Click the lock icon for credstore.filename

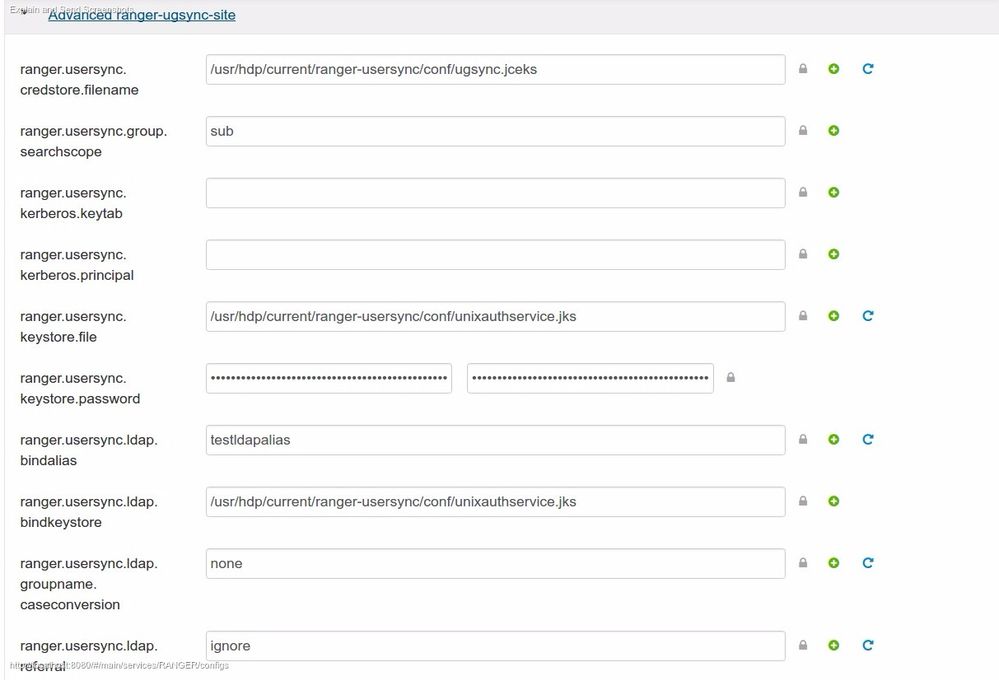click(803, 69)
